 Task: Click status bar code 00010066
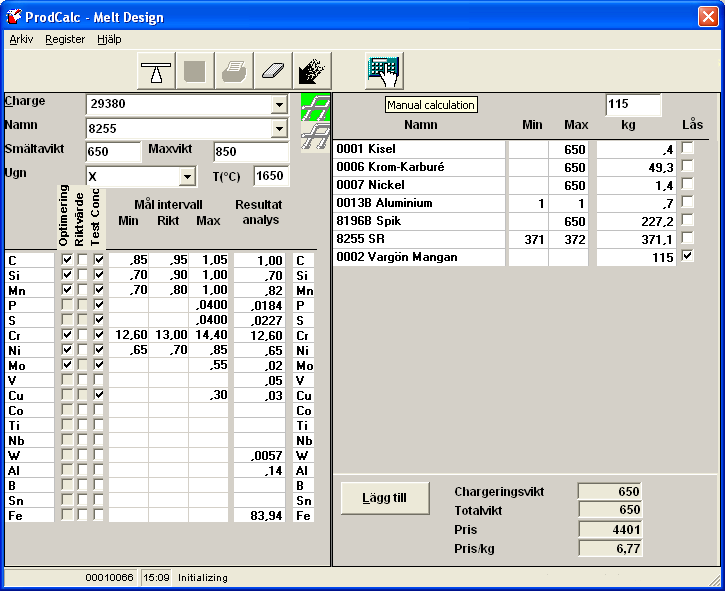tap(109, 578)
